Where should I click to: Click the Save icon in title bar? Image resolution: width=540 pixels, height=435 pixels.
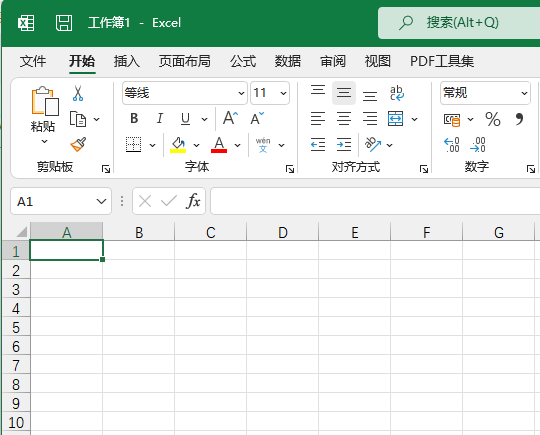pos(64,23)
